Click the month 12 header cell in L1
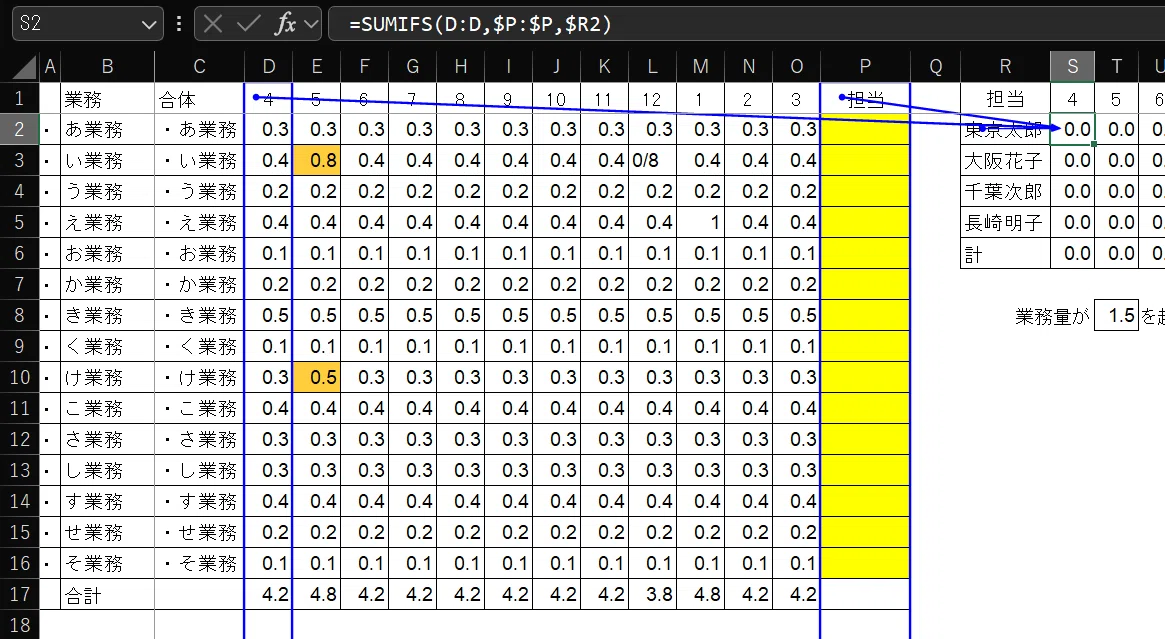Viewport: 1165px width, 639px height. [x=652, y=99]
